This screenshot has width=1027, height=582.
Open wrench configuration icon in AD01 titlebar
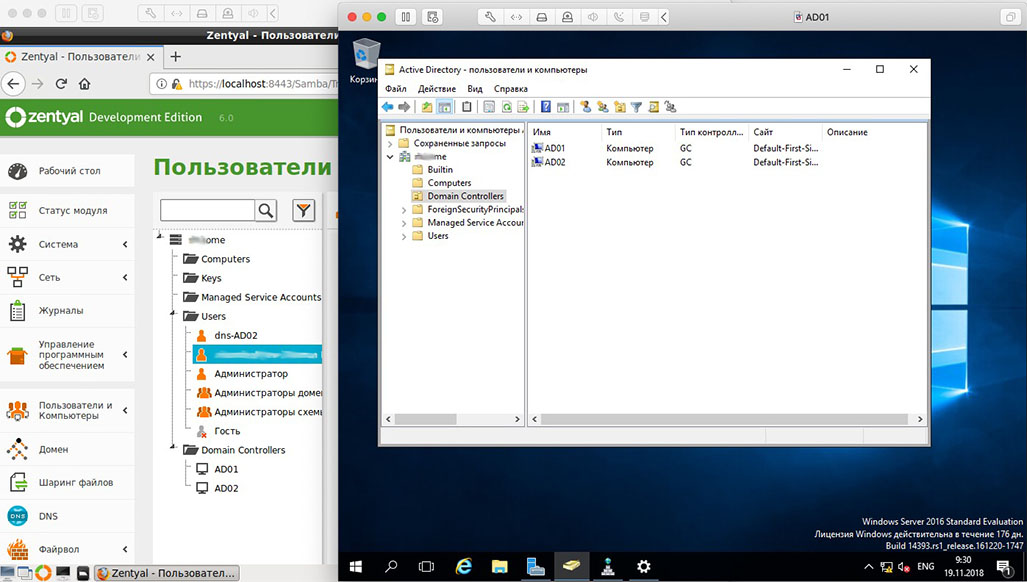[490, 17]
